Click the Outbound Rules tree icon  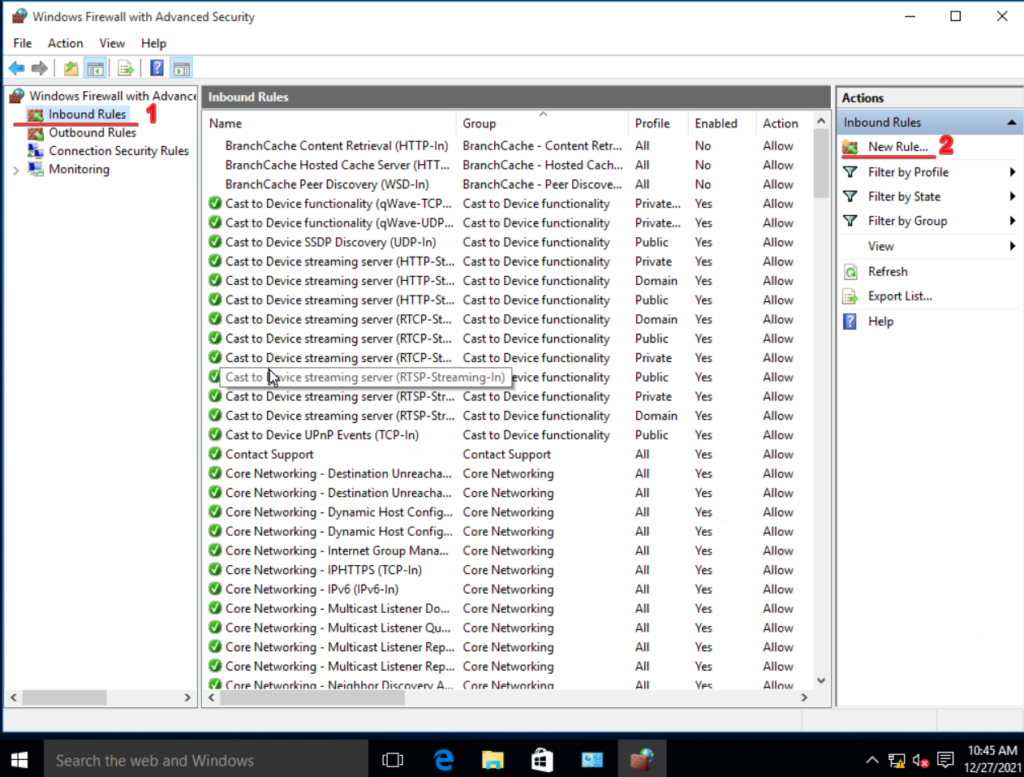36,133
